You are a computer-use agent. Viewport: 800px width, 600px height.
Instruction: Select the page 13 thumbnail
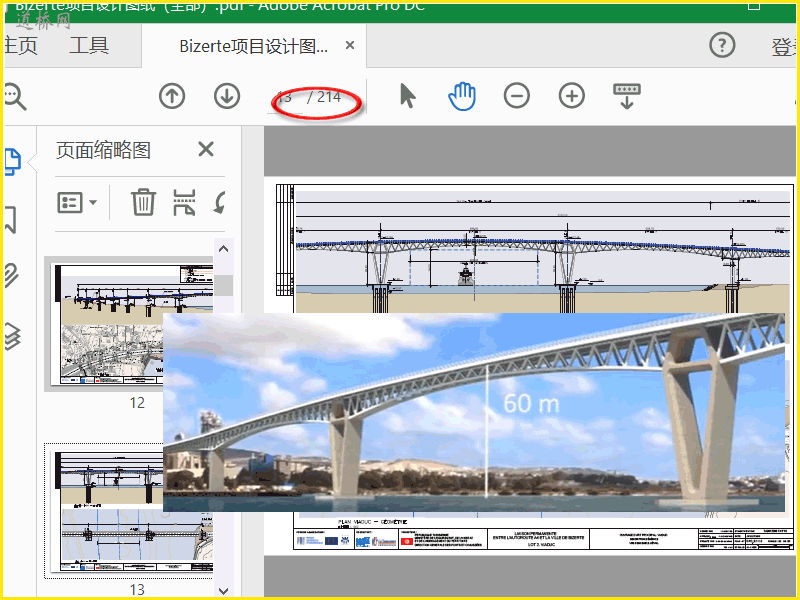134,511
